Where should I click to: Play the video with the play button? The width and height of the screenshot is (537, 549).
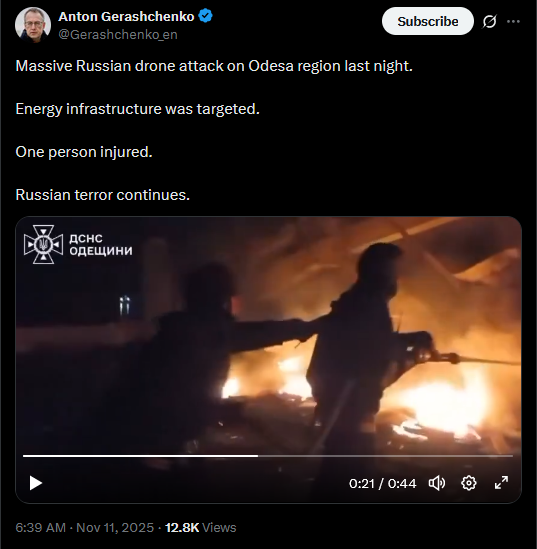pos(36,483)
